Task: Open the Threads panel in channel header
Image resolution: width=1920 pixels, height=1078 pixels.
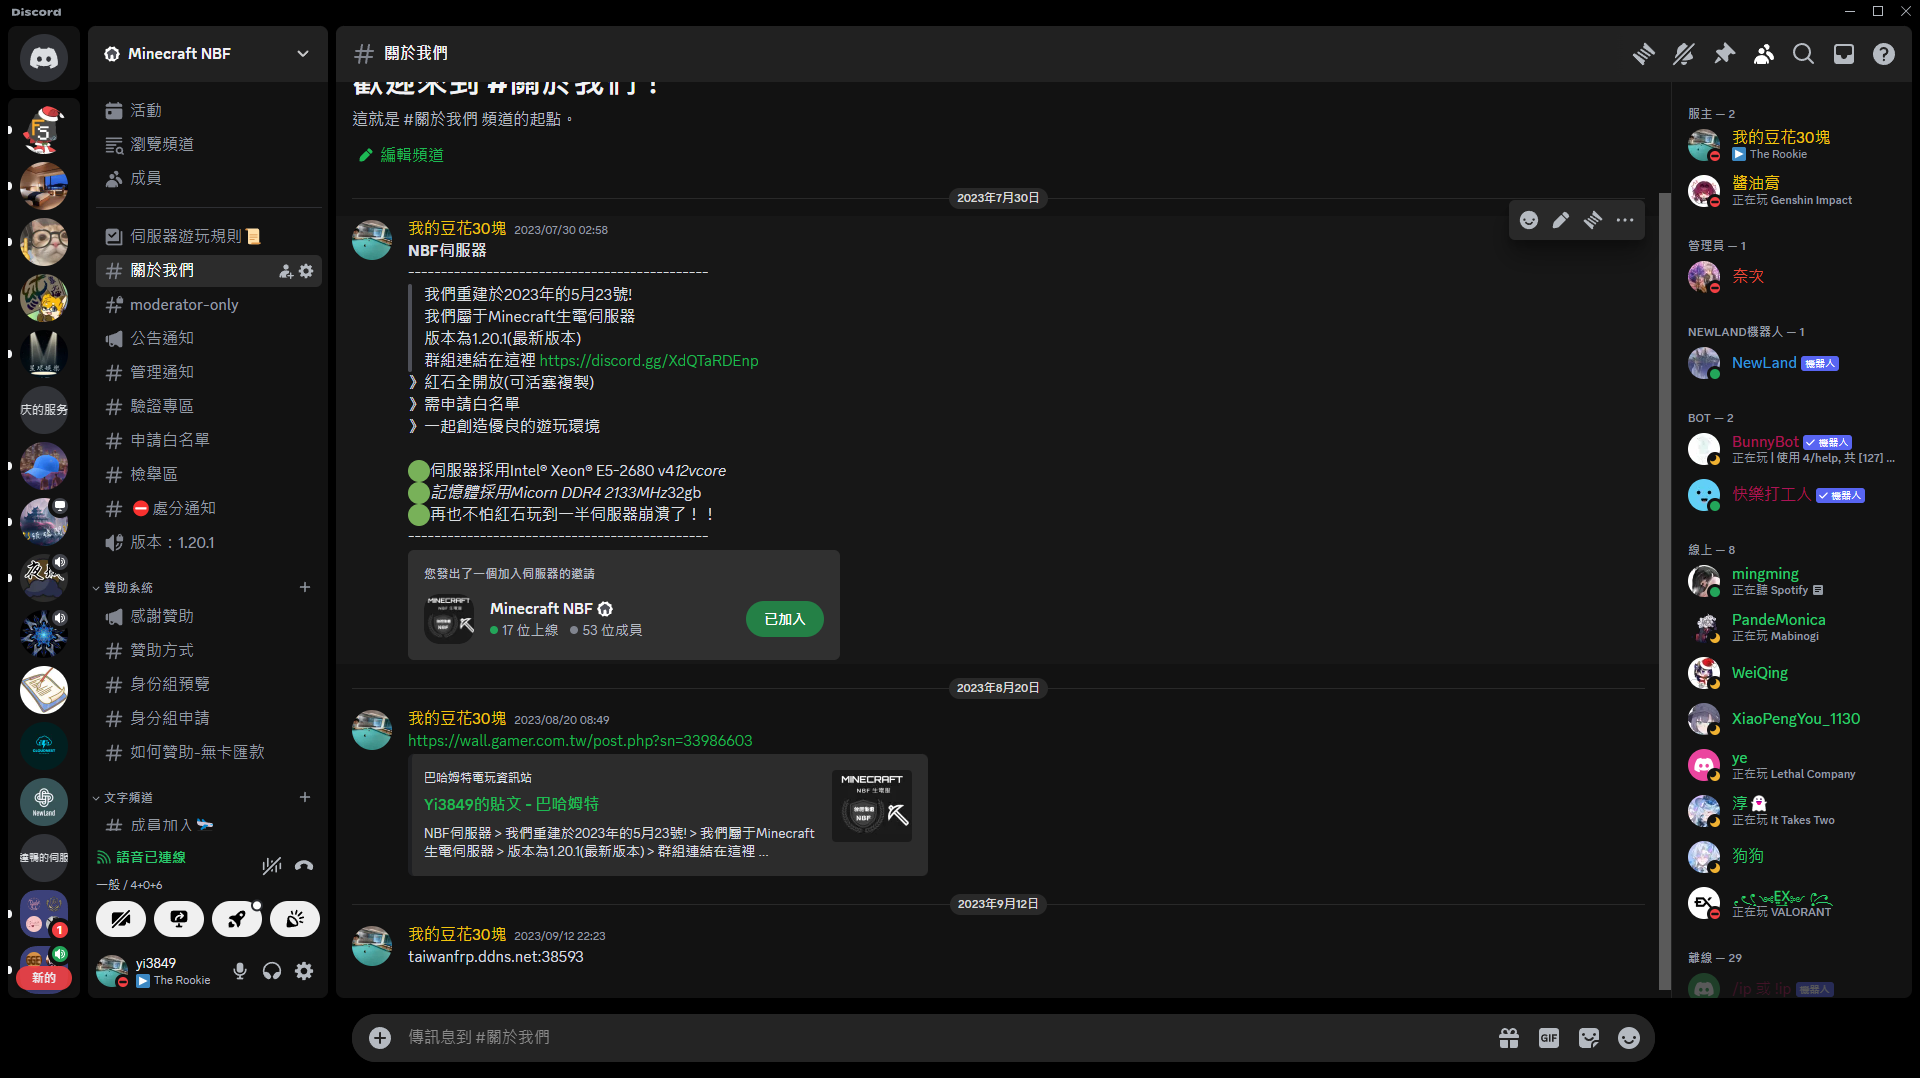Action: 1643,54
